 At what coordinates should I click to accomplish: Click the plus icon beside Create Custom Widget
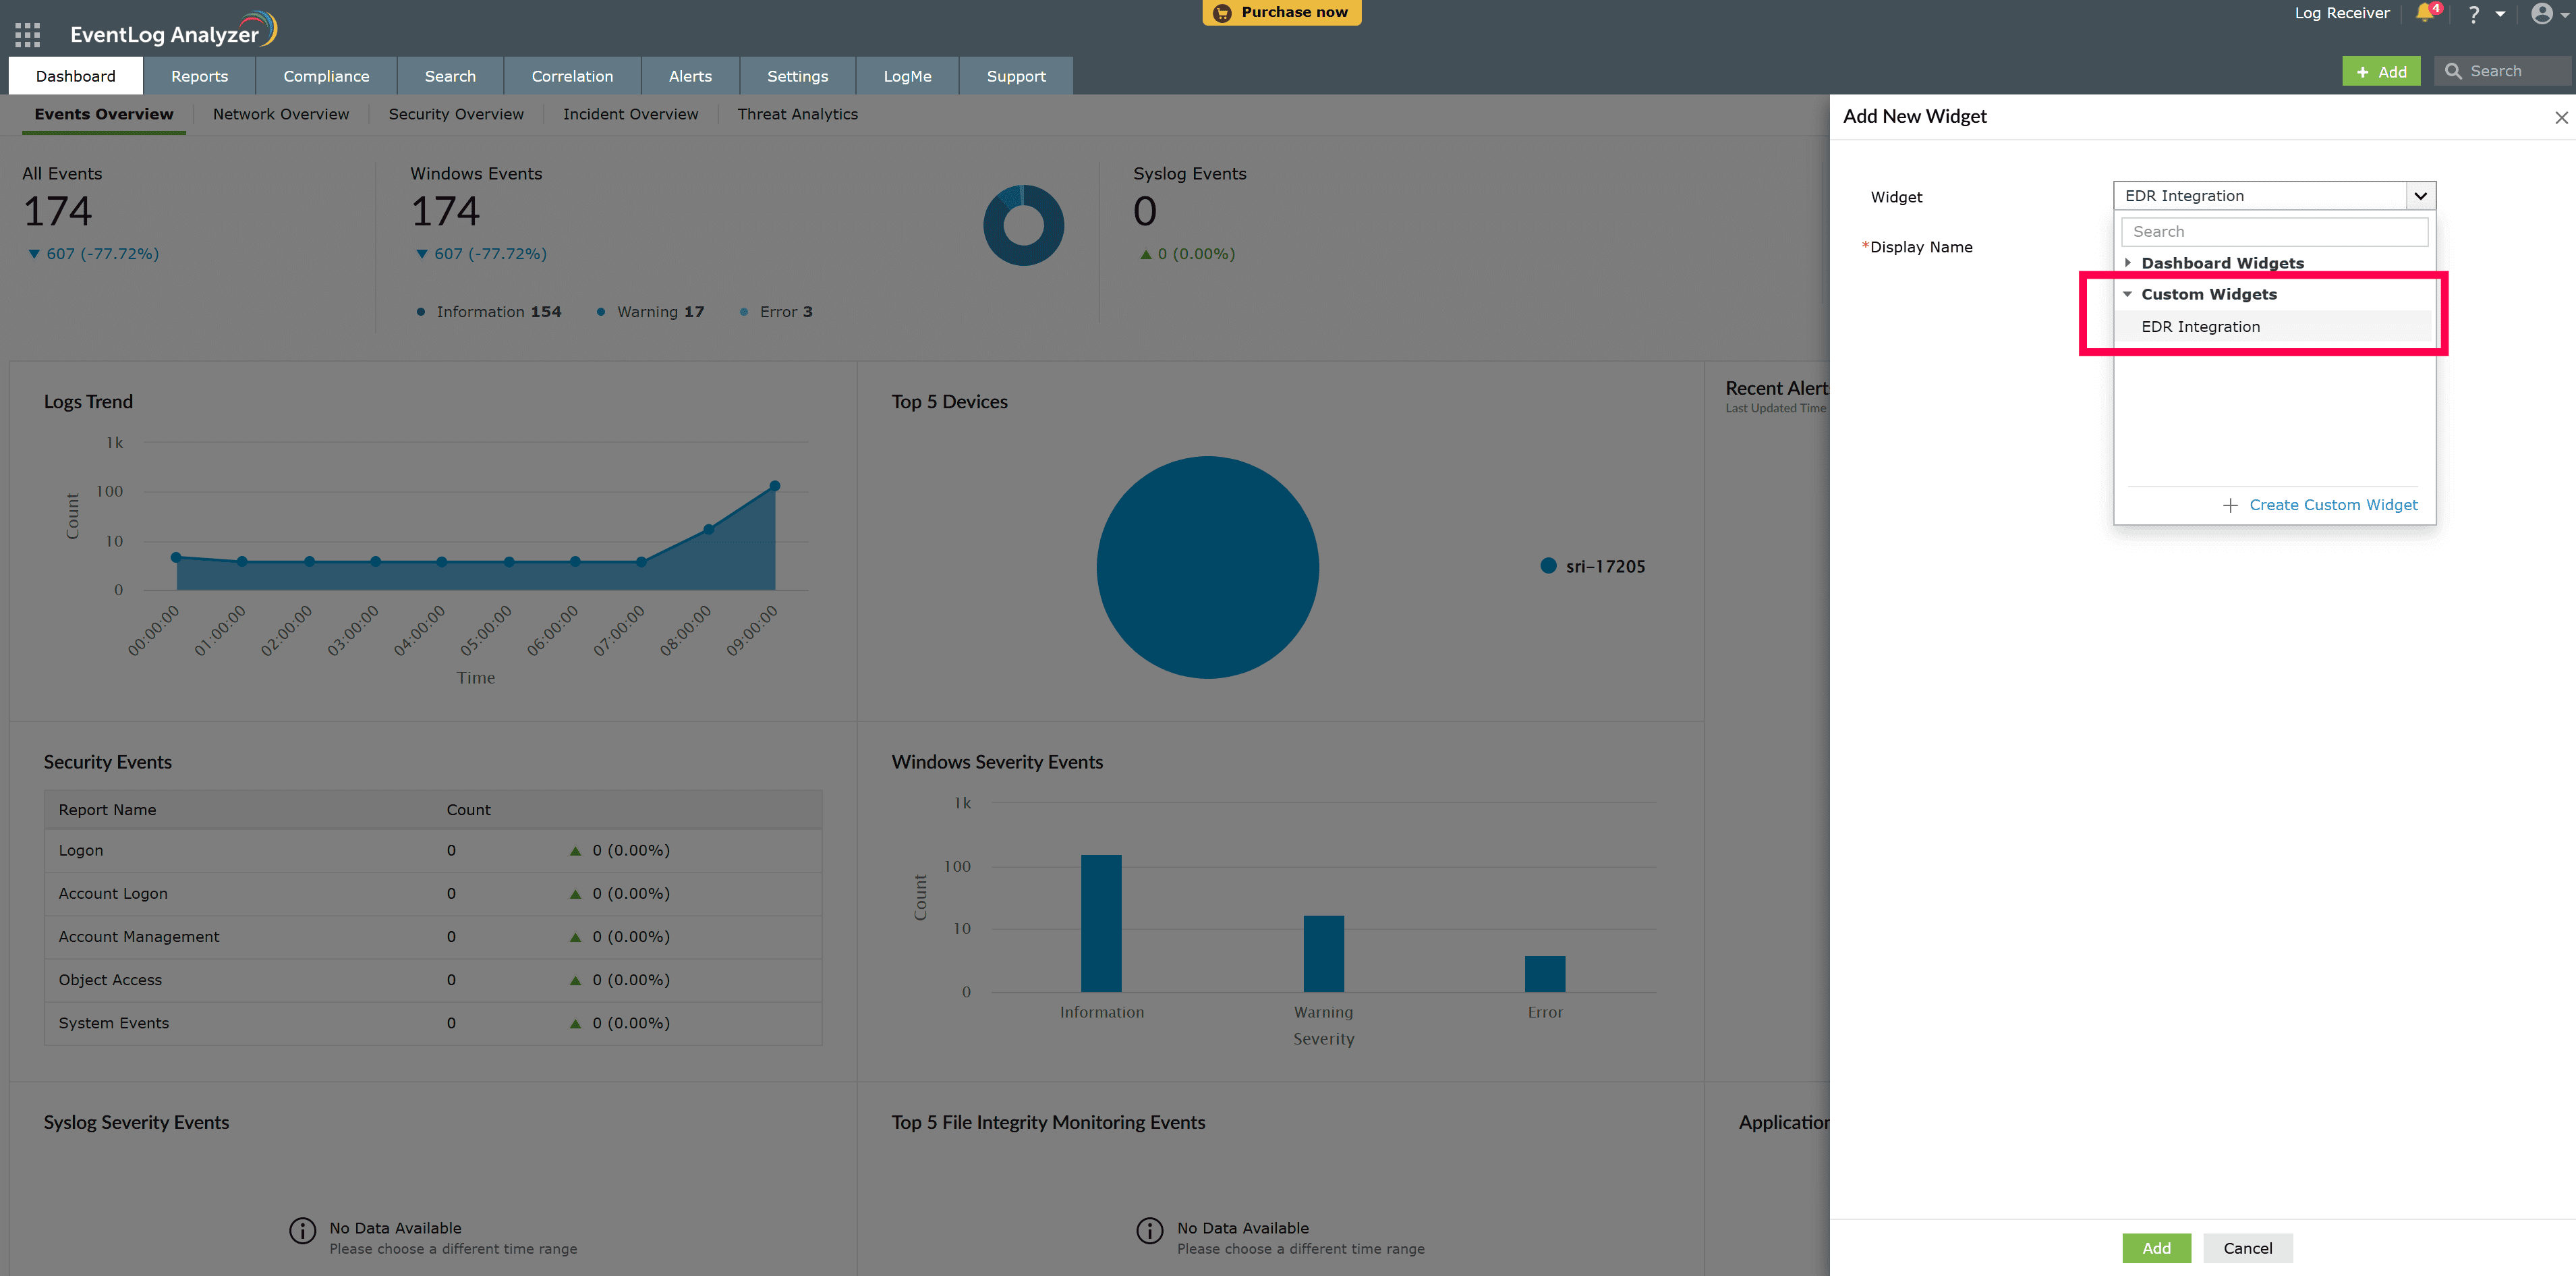coord(2230,505)
